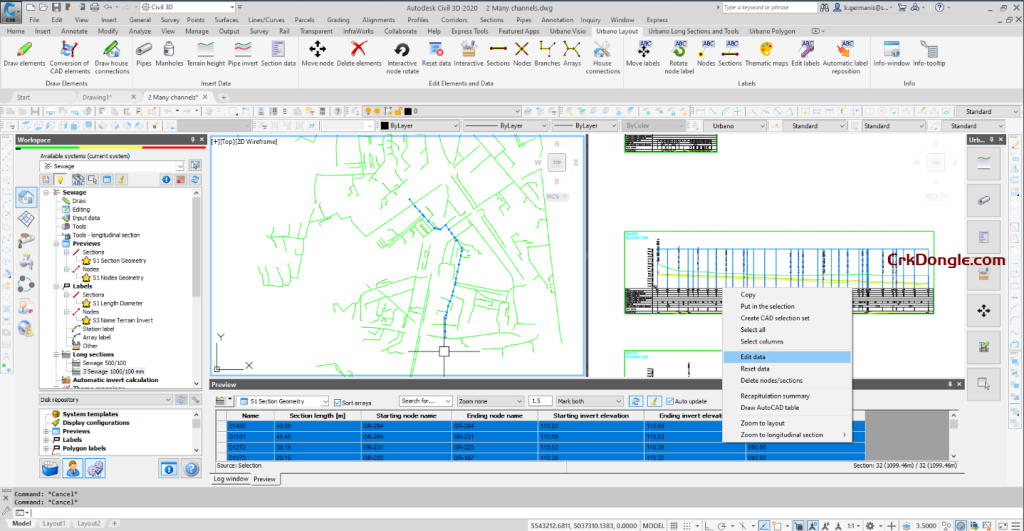Select Draw AutoCAD table menu entry

tap(787, 408)
